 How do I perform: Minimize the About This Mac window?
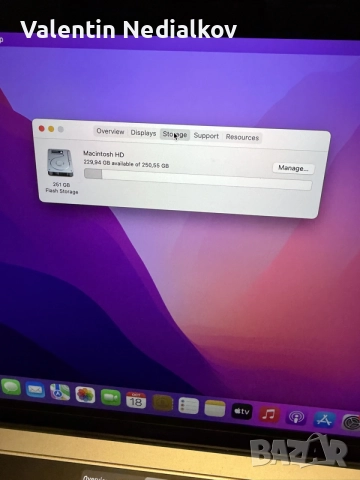click(51, 129)
